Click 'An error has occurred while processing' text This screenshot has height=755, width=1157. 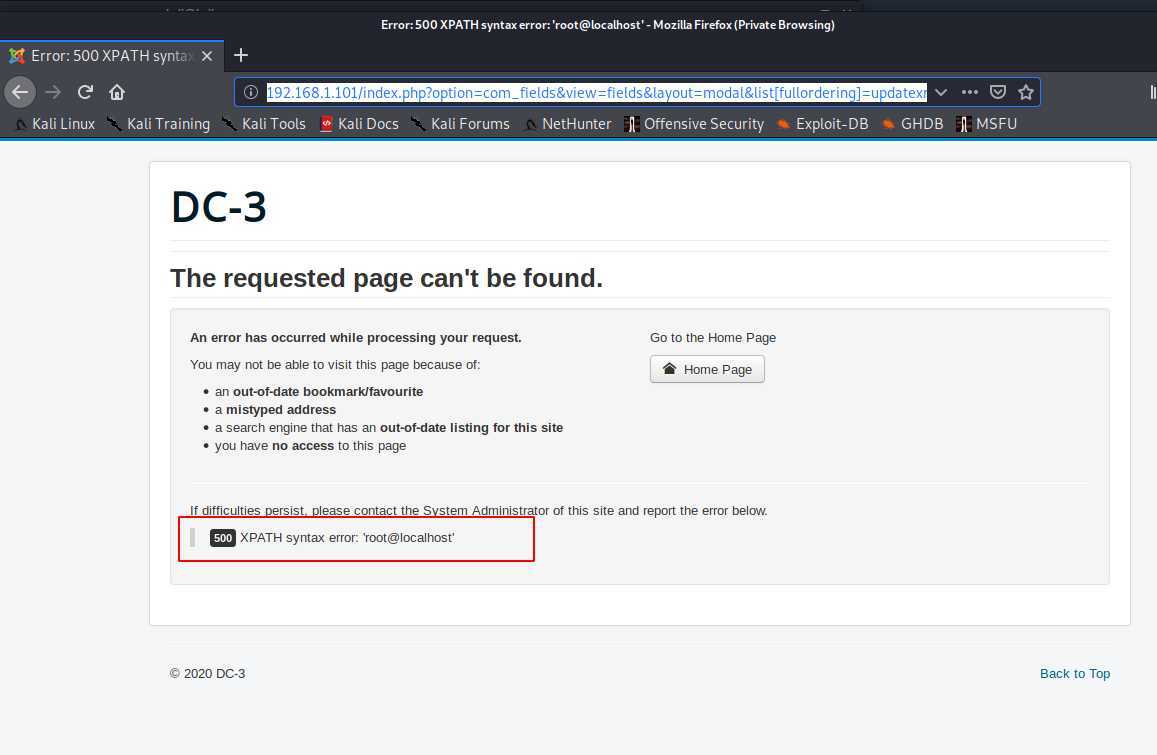pyautogui.click(x=356, y=337)
